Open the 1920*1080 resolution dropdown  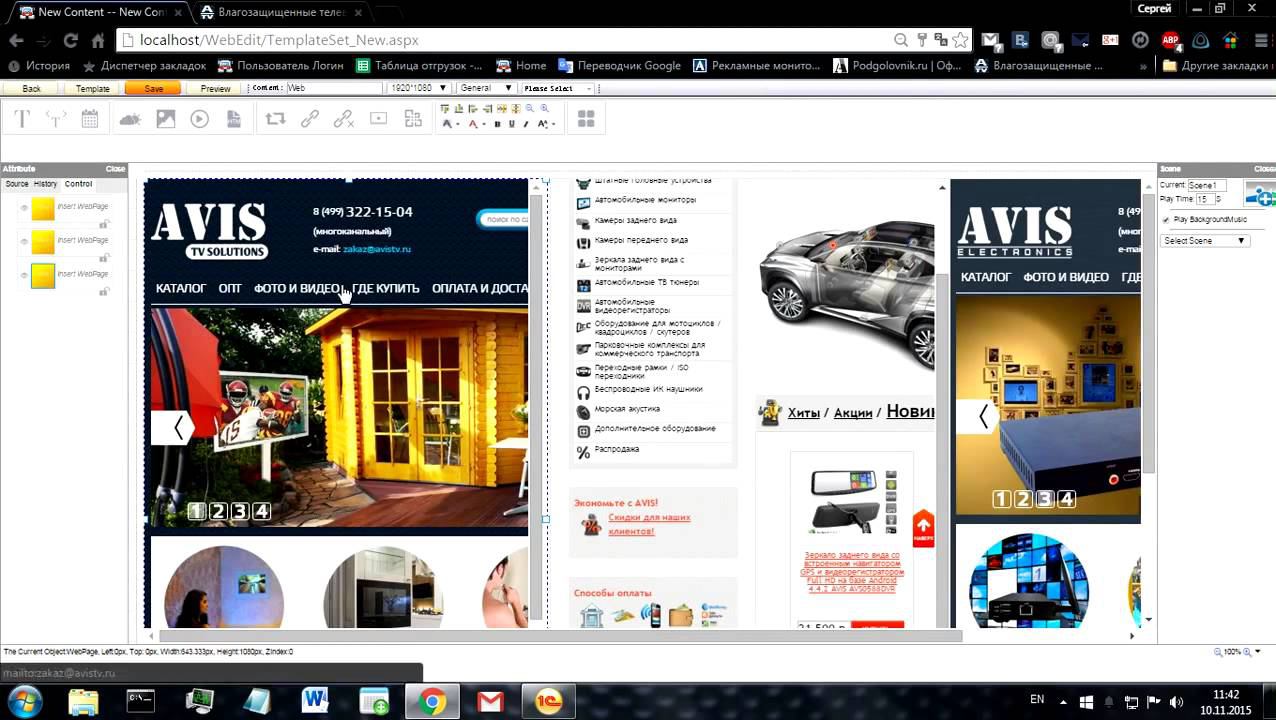click(418, 88)
